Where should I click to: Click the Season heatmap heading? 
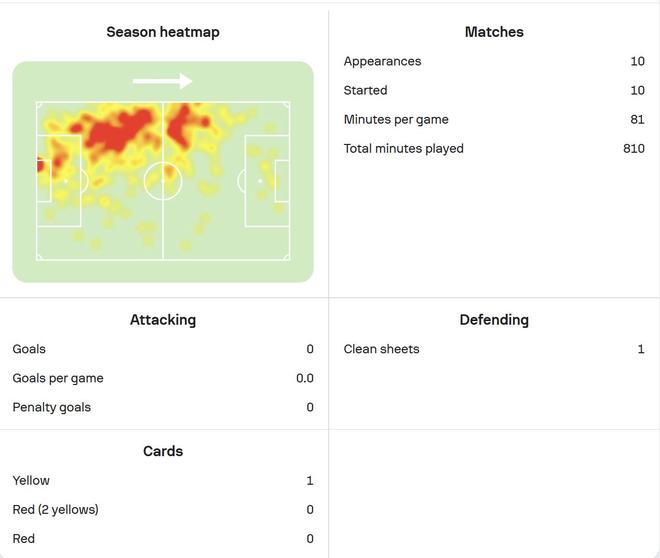[x=163, y=32]
